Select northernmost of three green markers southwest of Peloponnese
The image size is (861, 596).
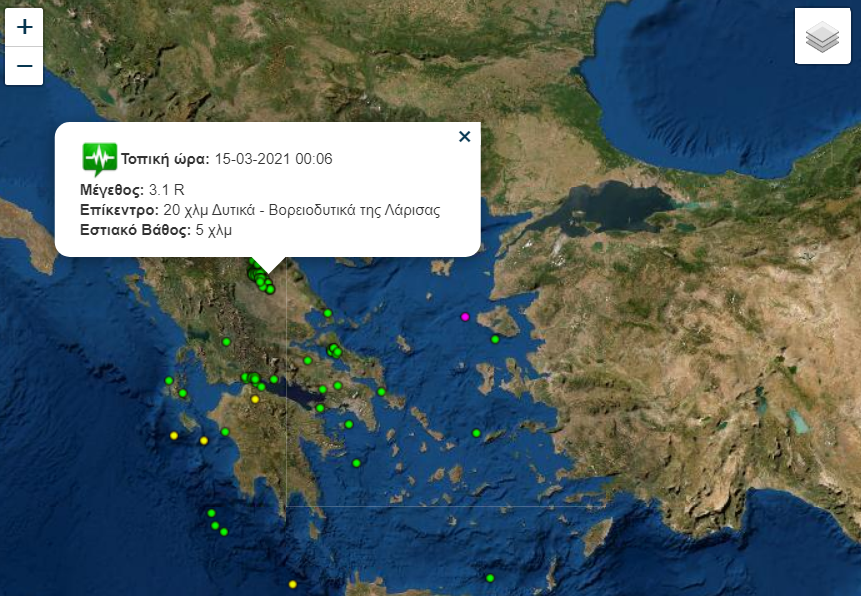coord(212,513)
